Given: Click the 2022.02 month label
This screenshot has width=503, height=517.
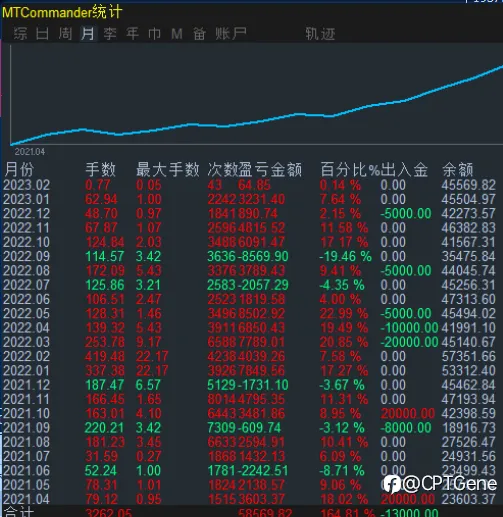Looking at the screenshot, I should (26, 356).
